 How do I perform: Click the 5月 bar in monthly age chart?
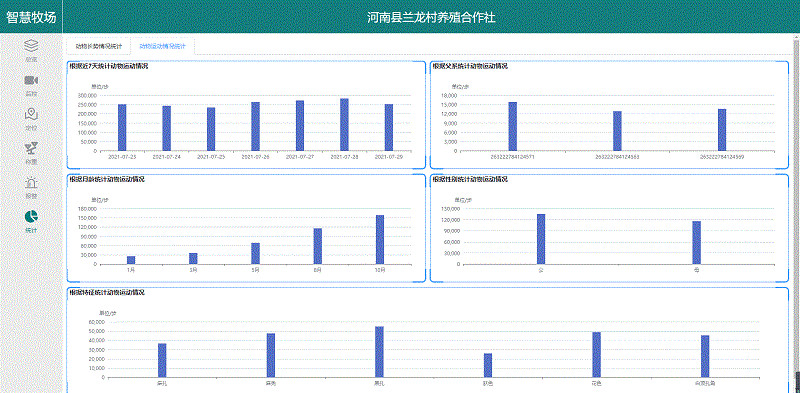pyautogui.click(x=255, y=254)
